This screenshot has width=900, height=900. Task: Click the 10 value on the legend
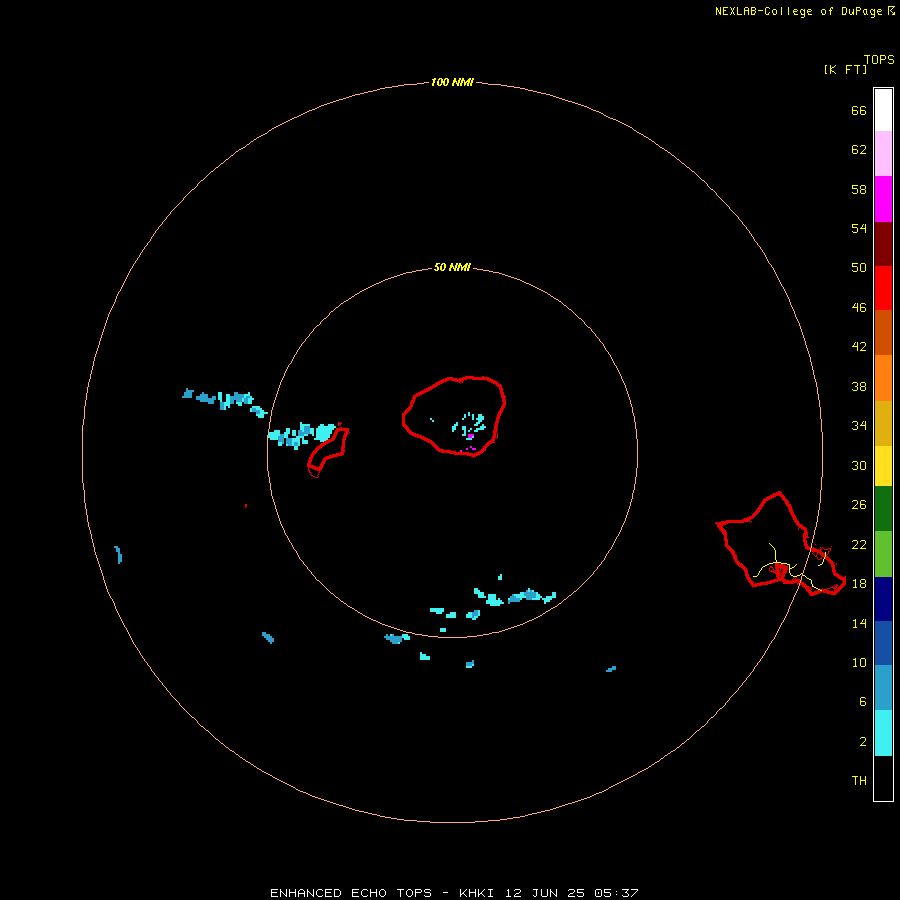(859, 662)
